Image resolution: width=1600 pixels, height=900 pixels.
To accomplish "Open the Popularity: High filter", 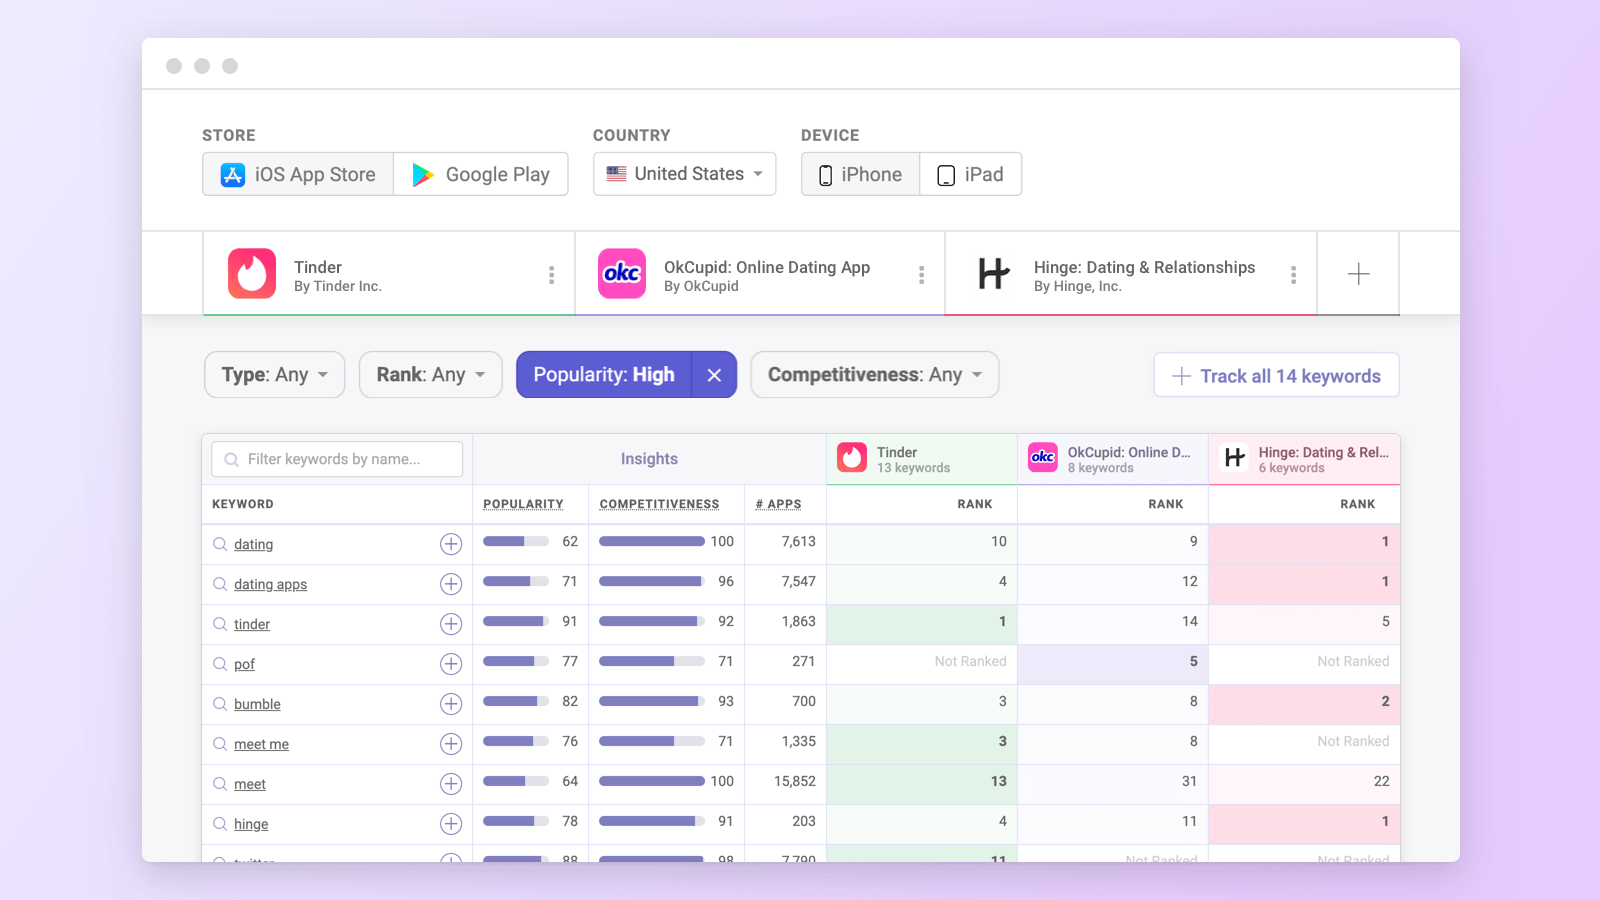I will click(x=604, y=375).
